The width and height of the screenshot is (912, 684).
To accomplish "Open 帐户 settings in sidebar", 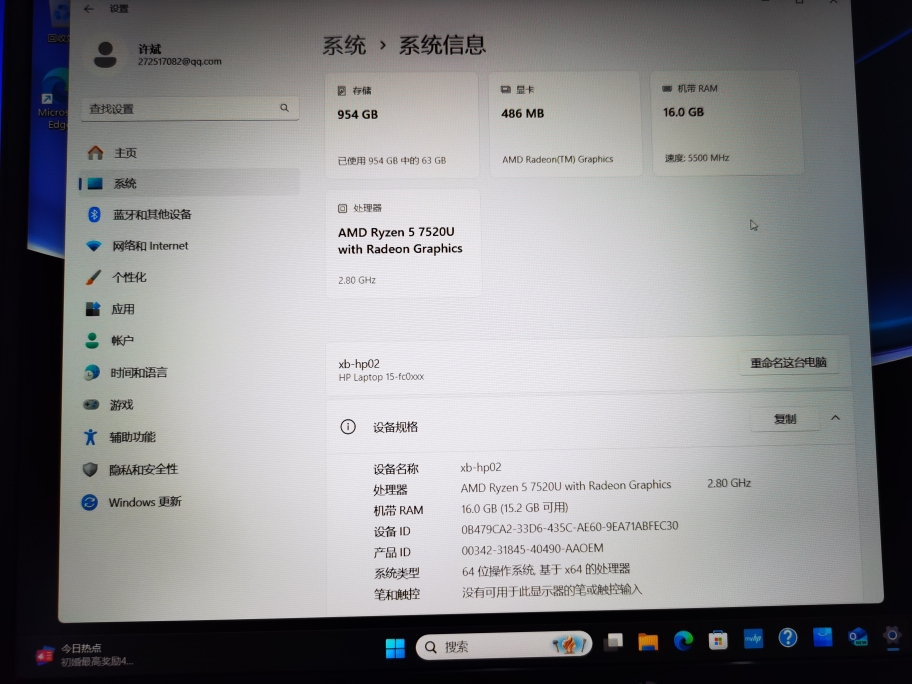I will click(189, 340).
